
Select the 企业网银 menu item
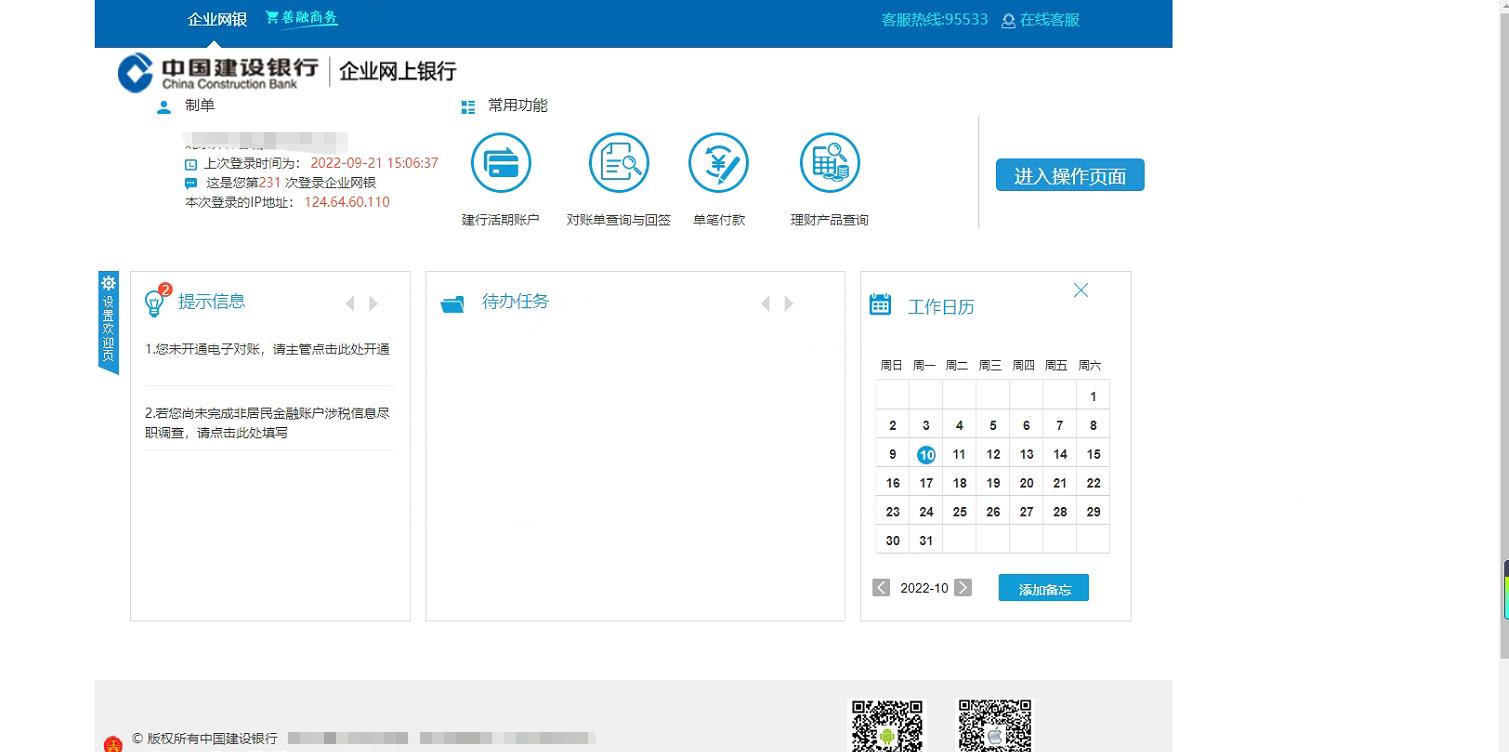click(216, 18)
